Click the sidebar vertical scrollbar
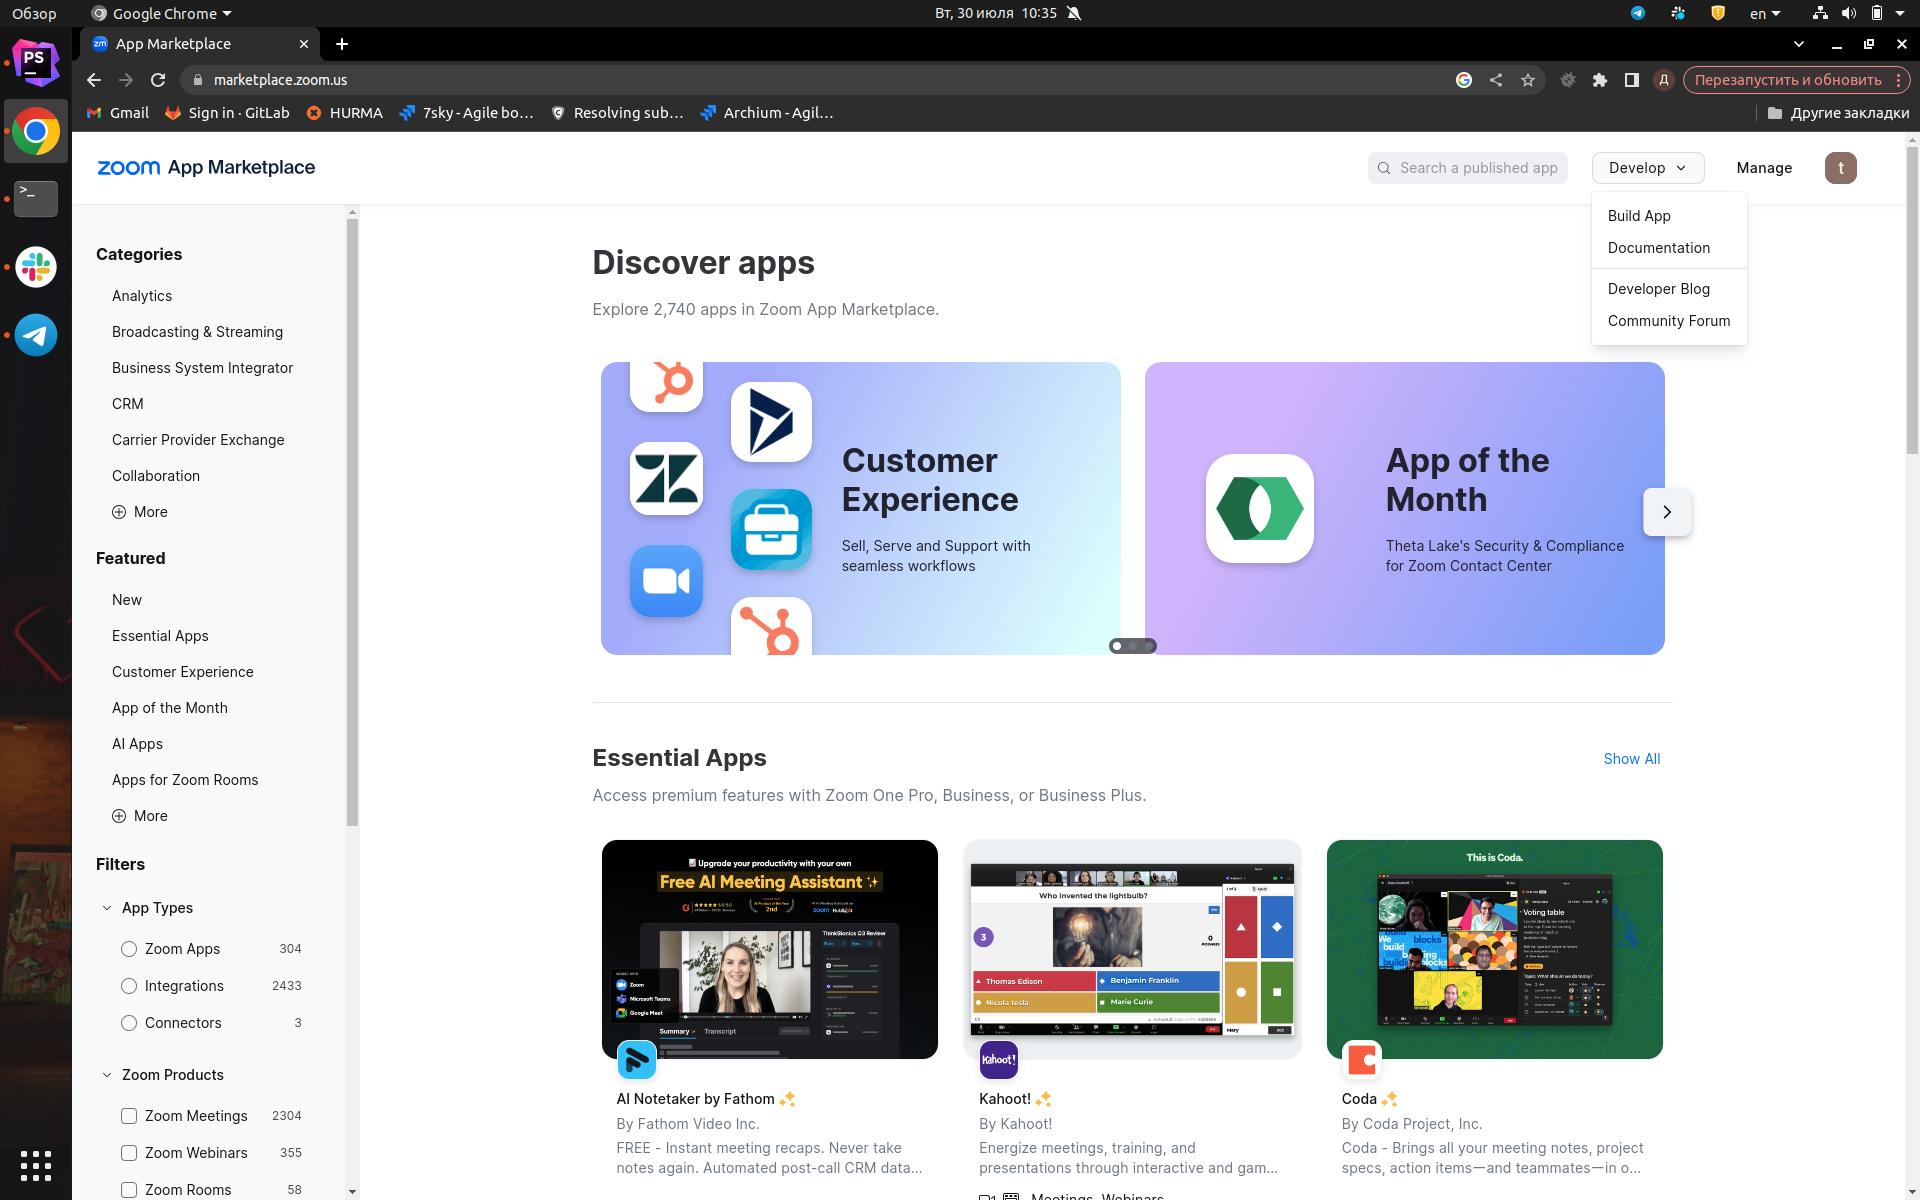1920x1200 pixels. [x=352, y=520]
